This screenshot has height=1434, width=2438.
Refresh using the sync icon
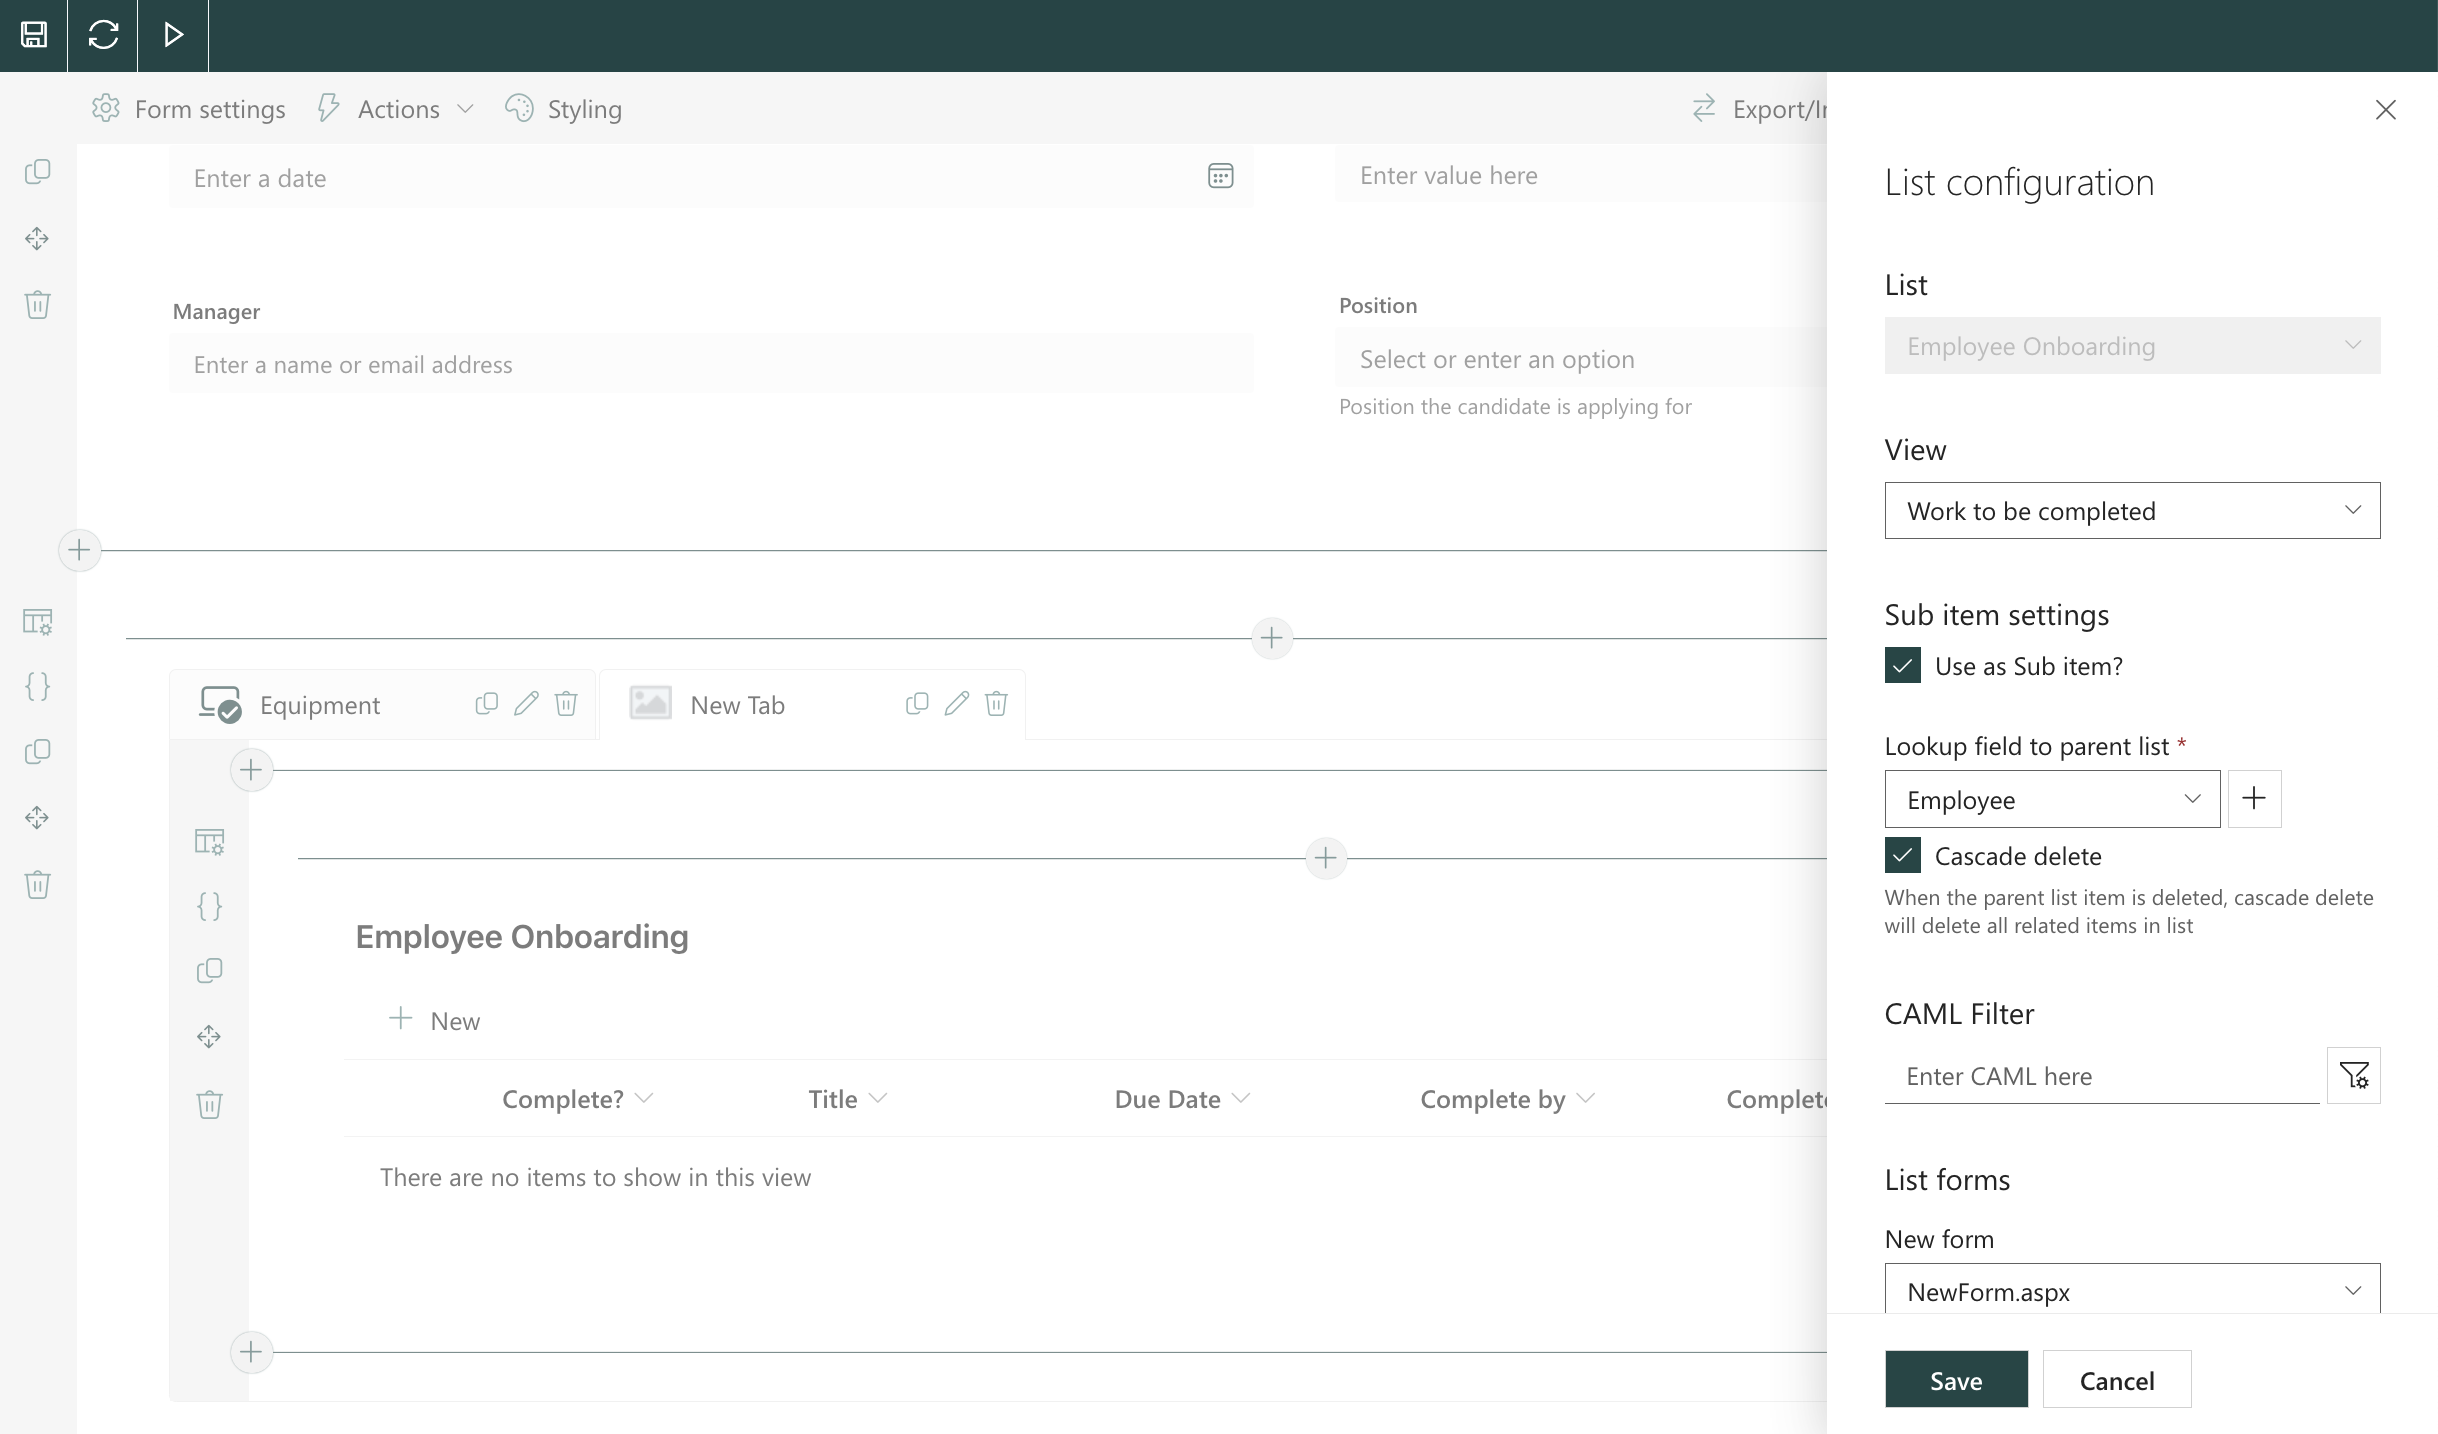tap(102, 35)
